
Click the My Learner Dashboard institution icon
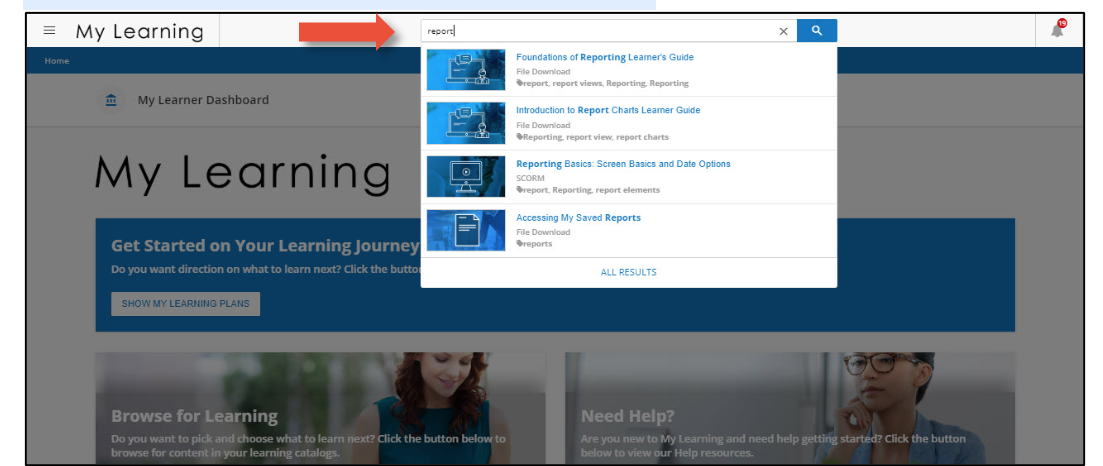point(111,100)
